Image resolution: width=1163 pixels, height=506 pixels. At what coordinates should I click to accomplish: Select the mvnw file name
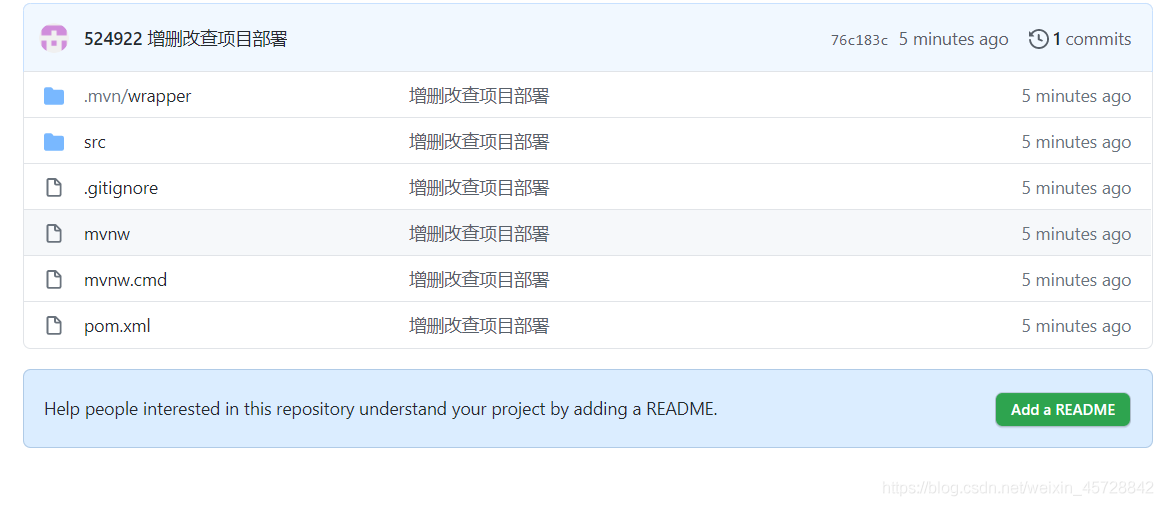pyautogui.click(x=107, y=234)
